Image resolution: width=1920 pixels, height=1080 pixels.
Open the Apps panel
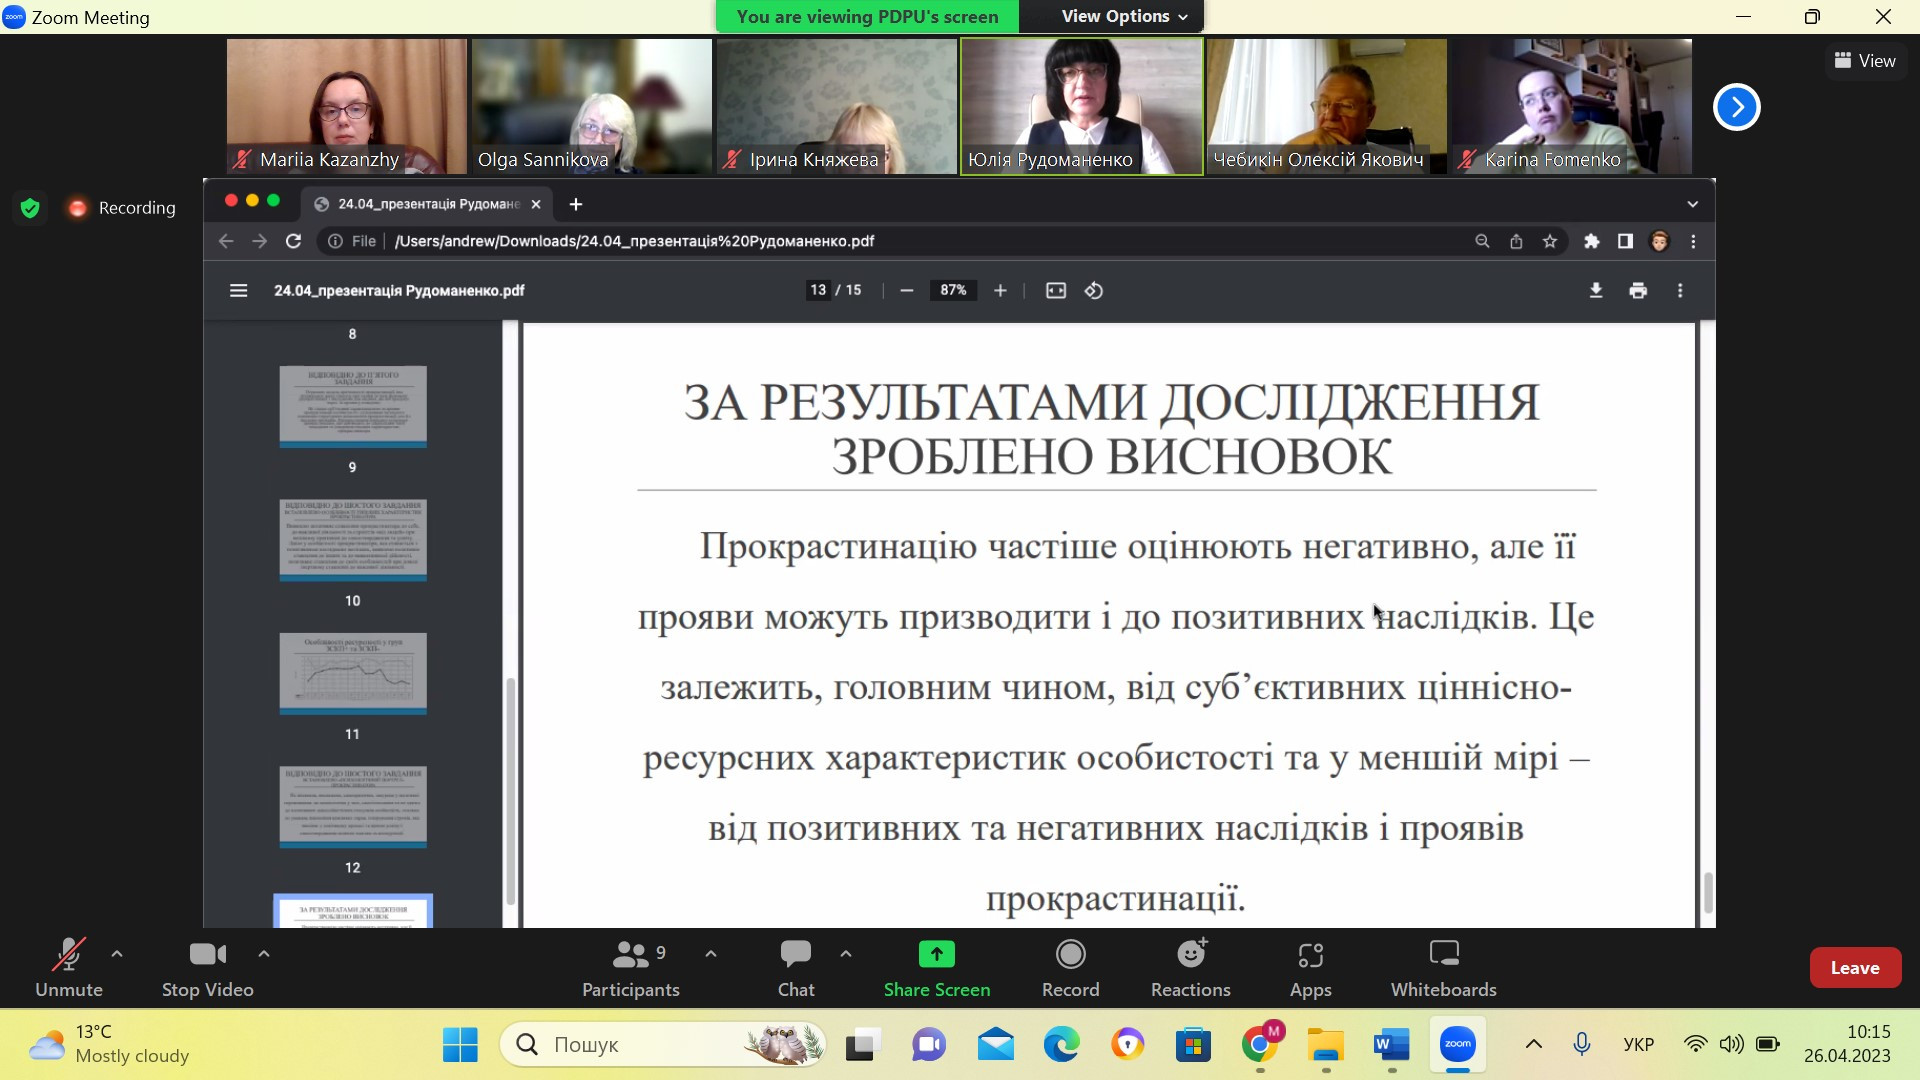point(1310,967)
